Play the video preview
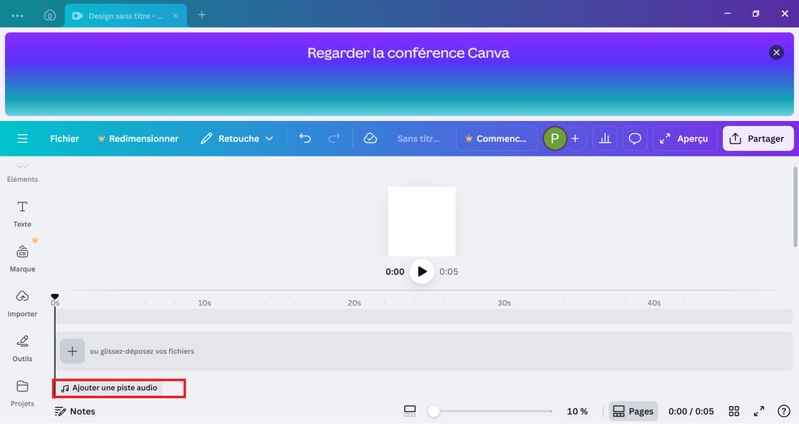This screenshot has height=424, width=799. 422,272
